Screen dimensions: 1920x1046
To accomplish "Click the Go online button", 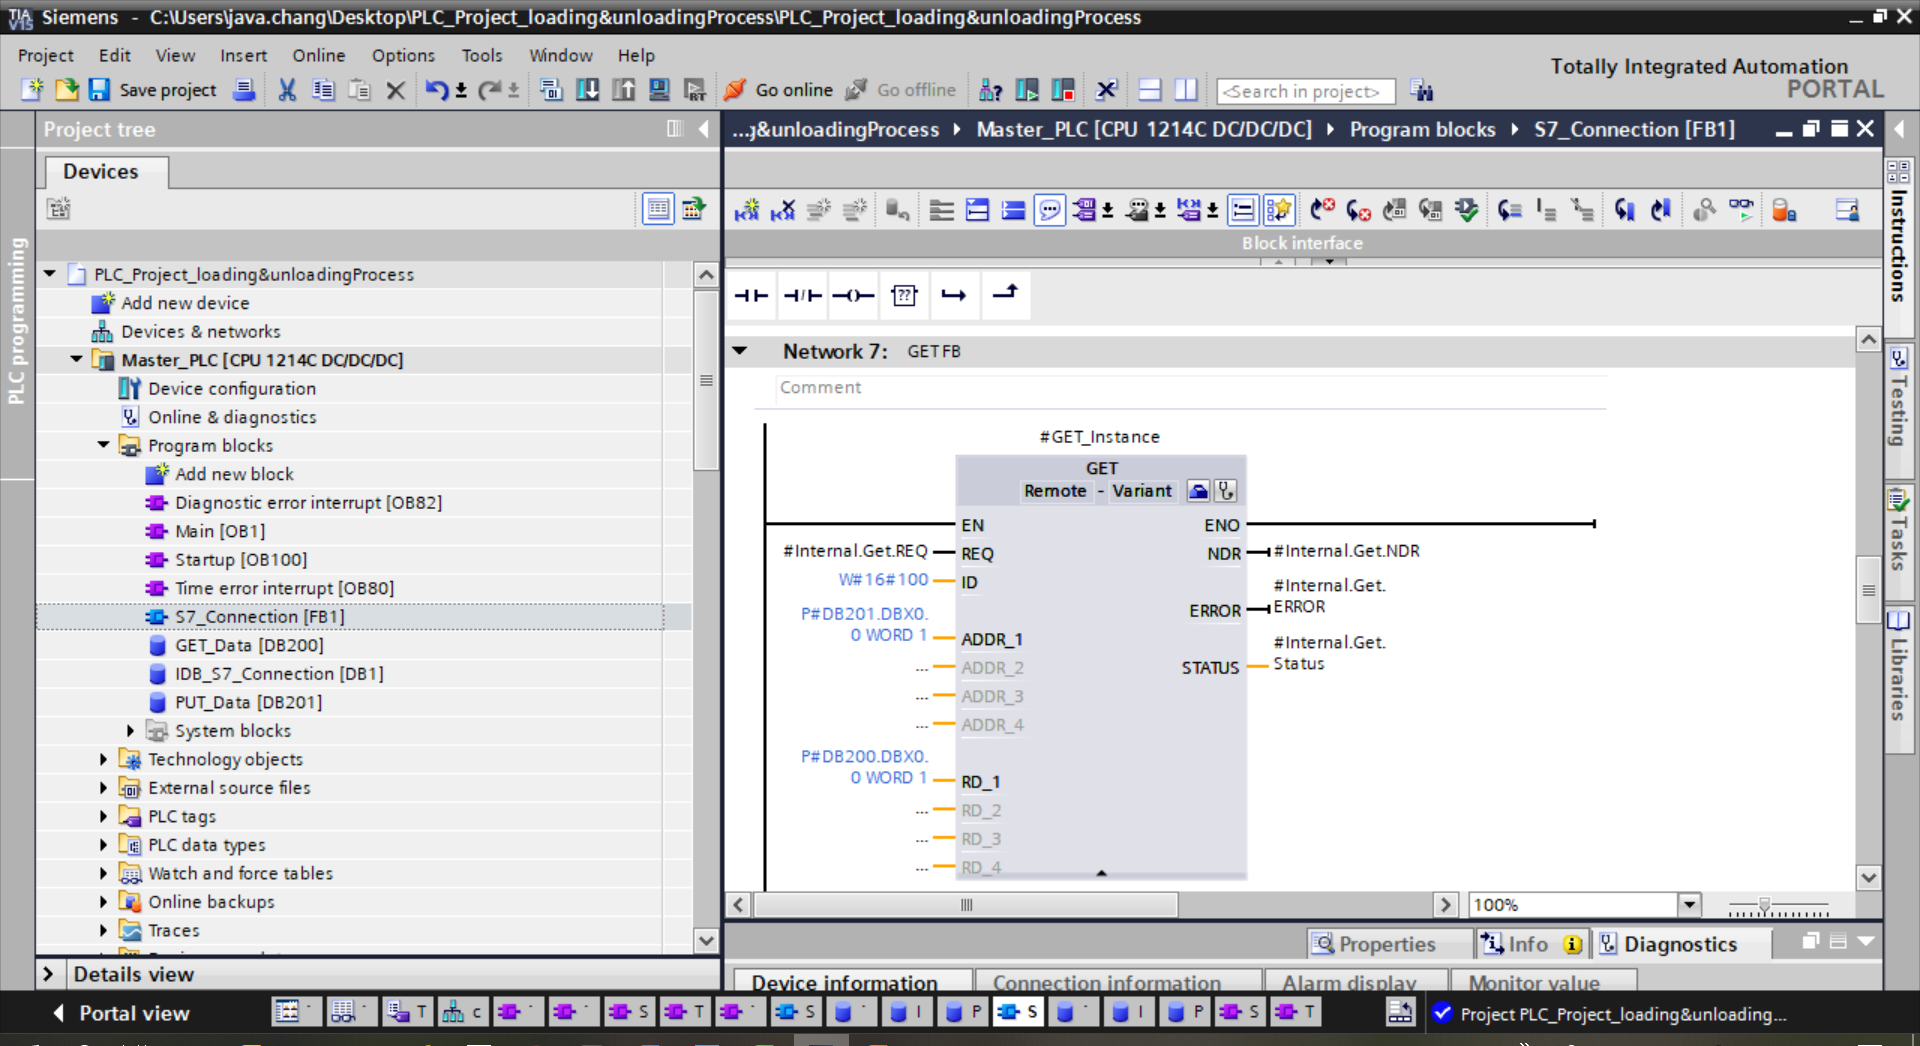I will click(x=779, y=90).
